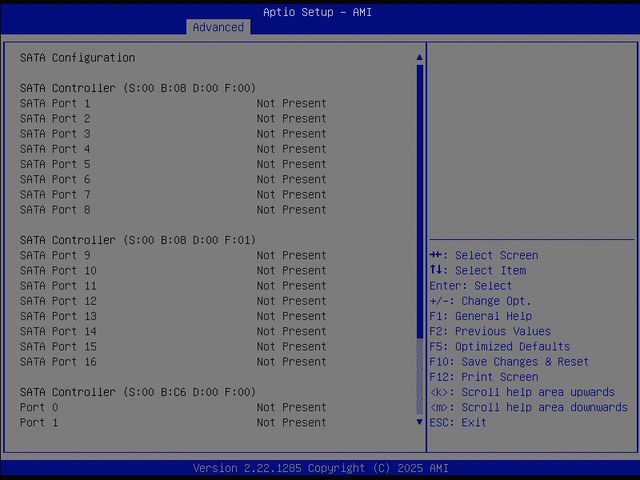Select the SATA Port 13 row

tap(173, 316)
